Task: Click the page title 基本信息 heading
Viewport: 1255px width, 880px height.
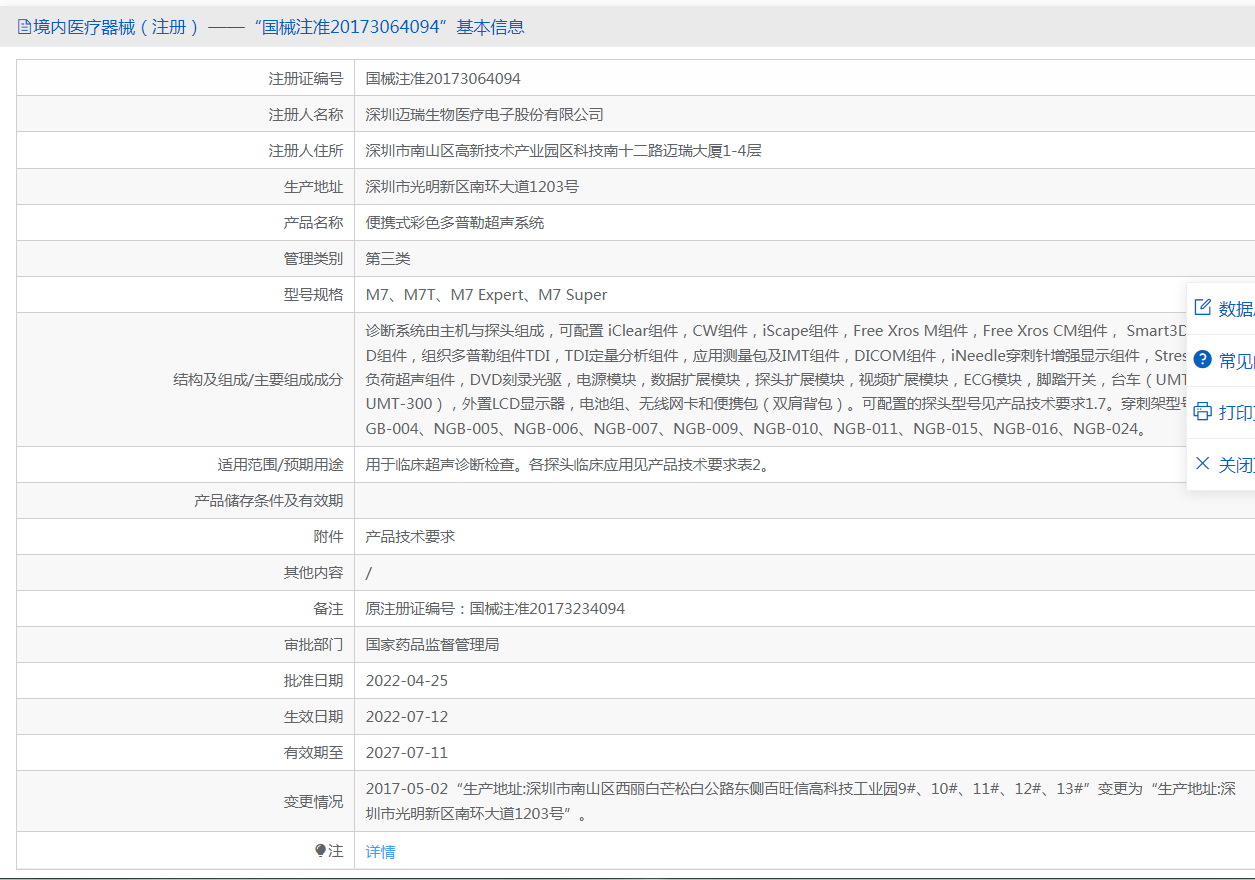Action: pyautogui.click(x=490, y=28)
